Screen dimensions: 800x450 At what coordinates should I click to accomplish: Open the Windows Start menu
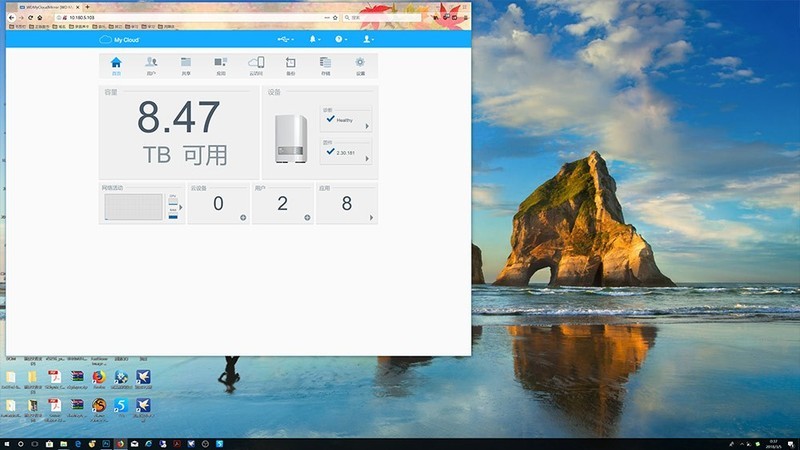(x=7, y=444)
